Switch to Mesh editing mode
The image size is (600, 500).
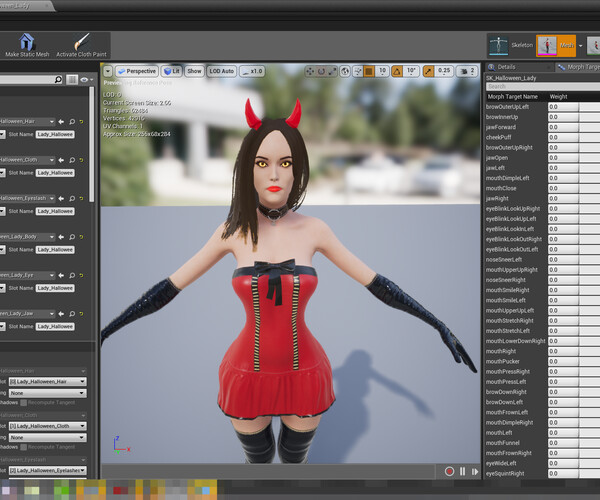pos(556,46)
